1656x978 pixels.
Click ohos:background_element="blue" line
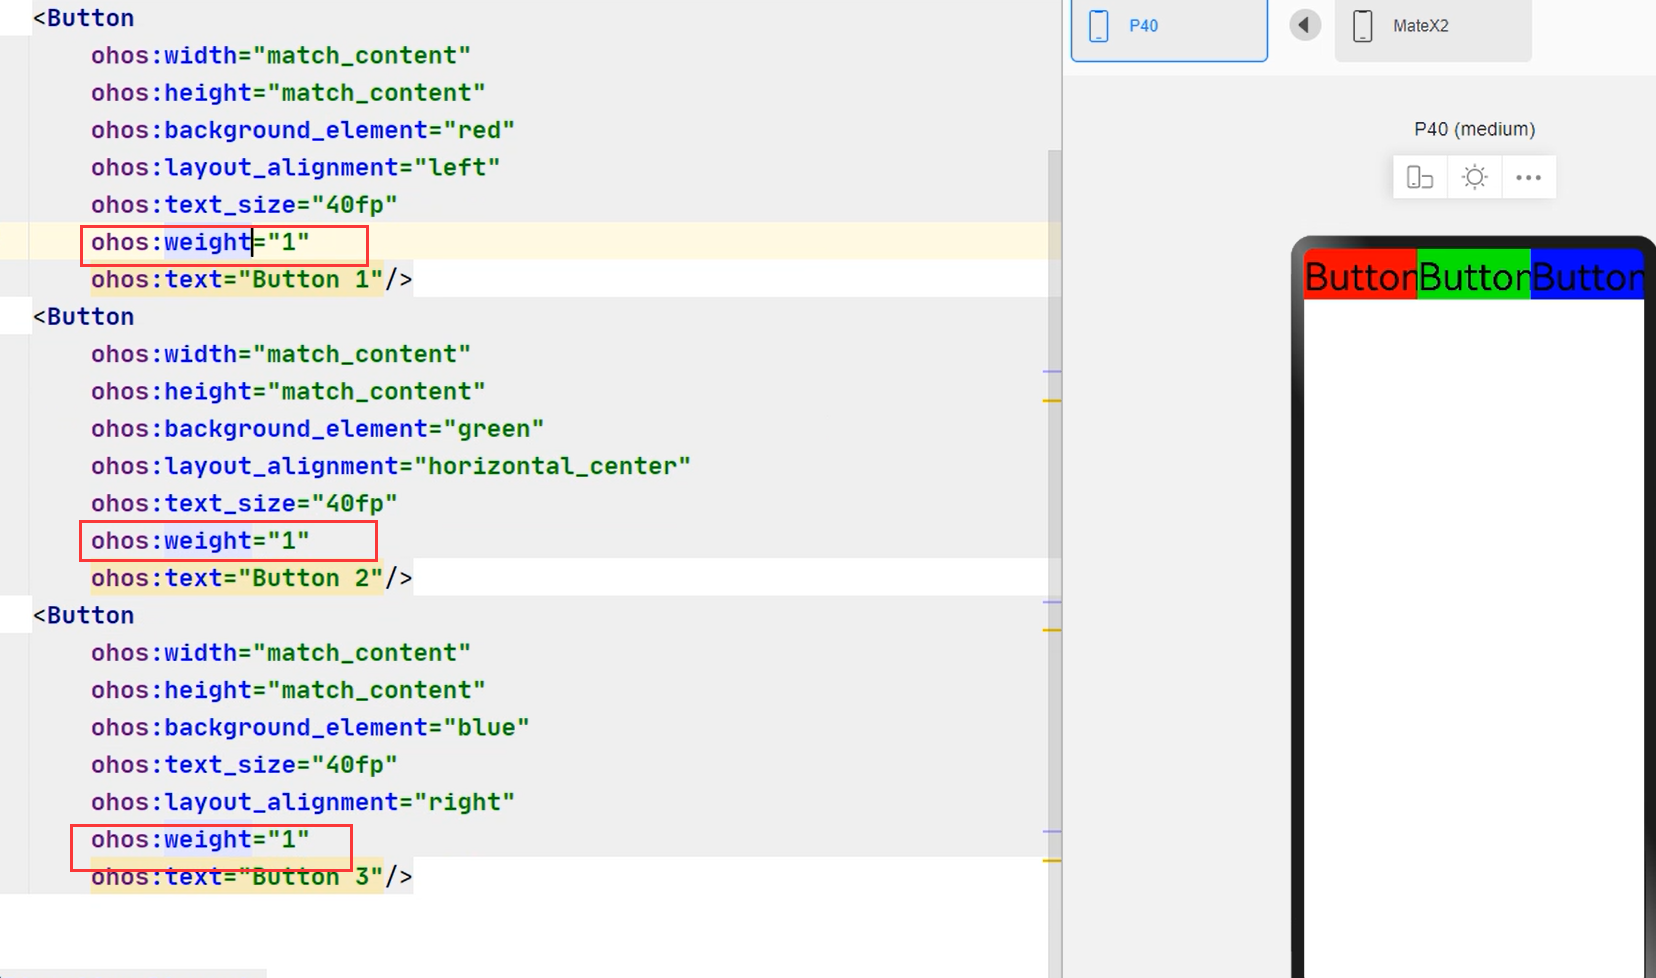coord(310,727)
